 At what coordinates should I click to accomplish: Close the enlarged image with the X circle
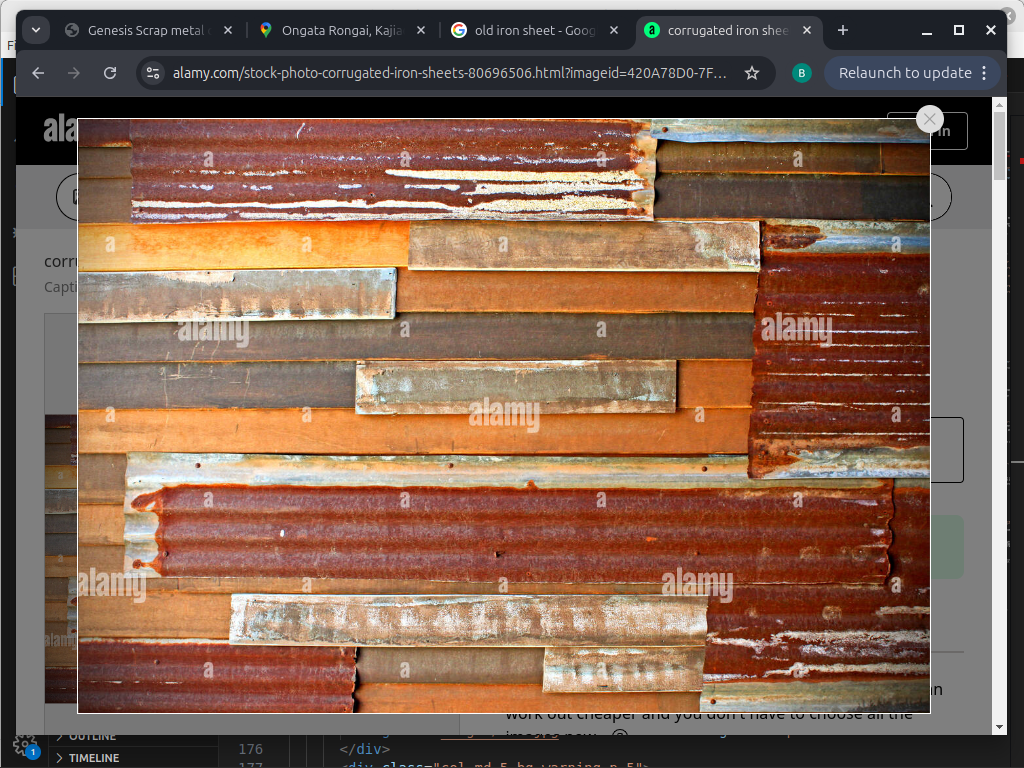click(930, 119)
